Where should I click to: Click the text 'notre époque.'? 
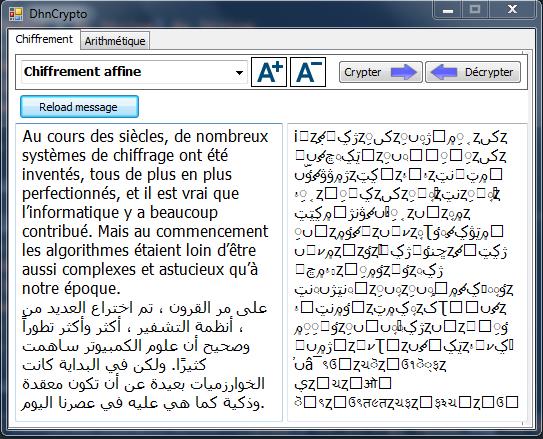(71, 288)
